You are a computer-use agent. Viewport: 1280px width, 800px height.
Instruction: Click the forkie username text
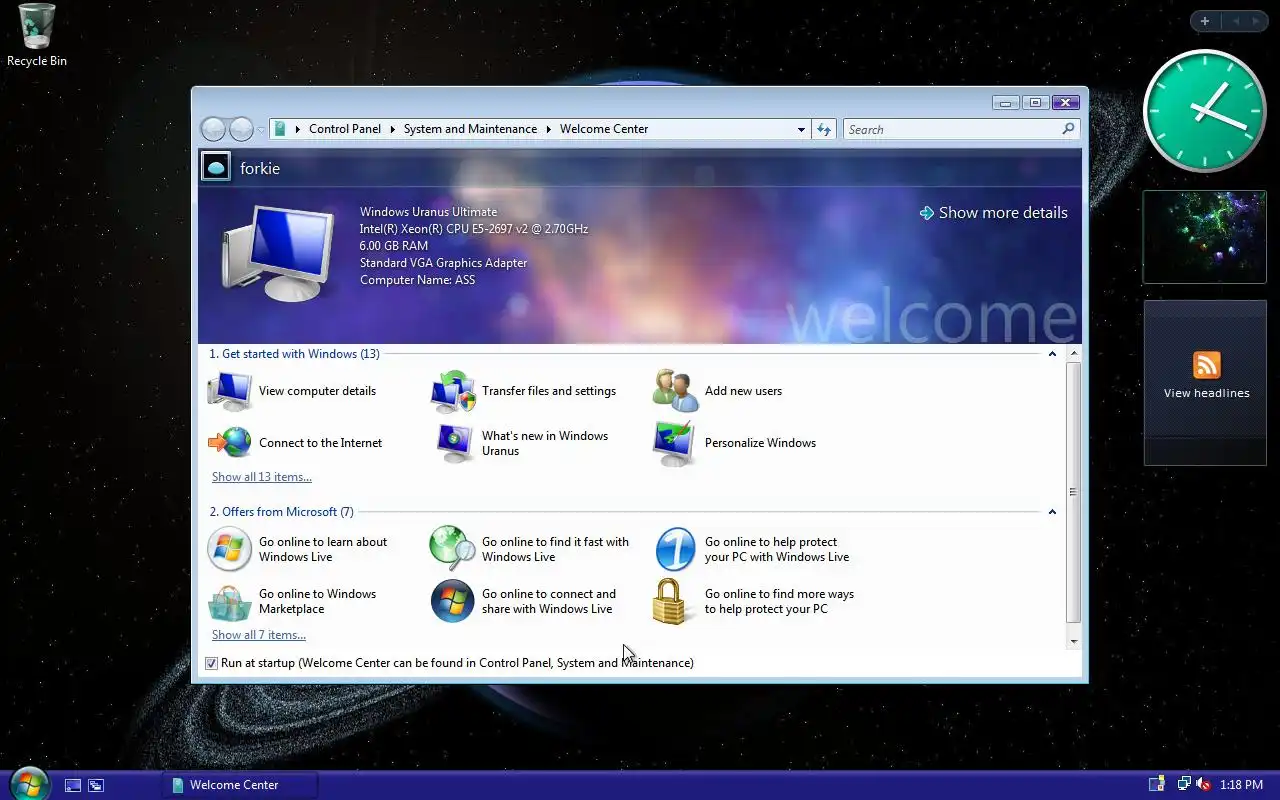point(260,168)
